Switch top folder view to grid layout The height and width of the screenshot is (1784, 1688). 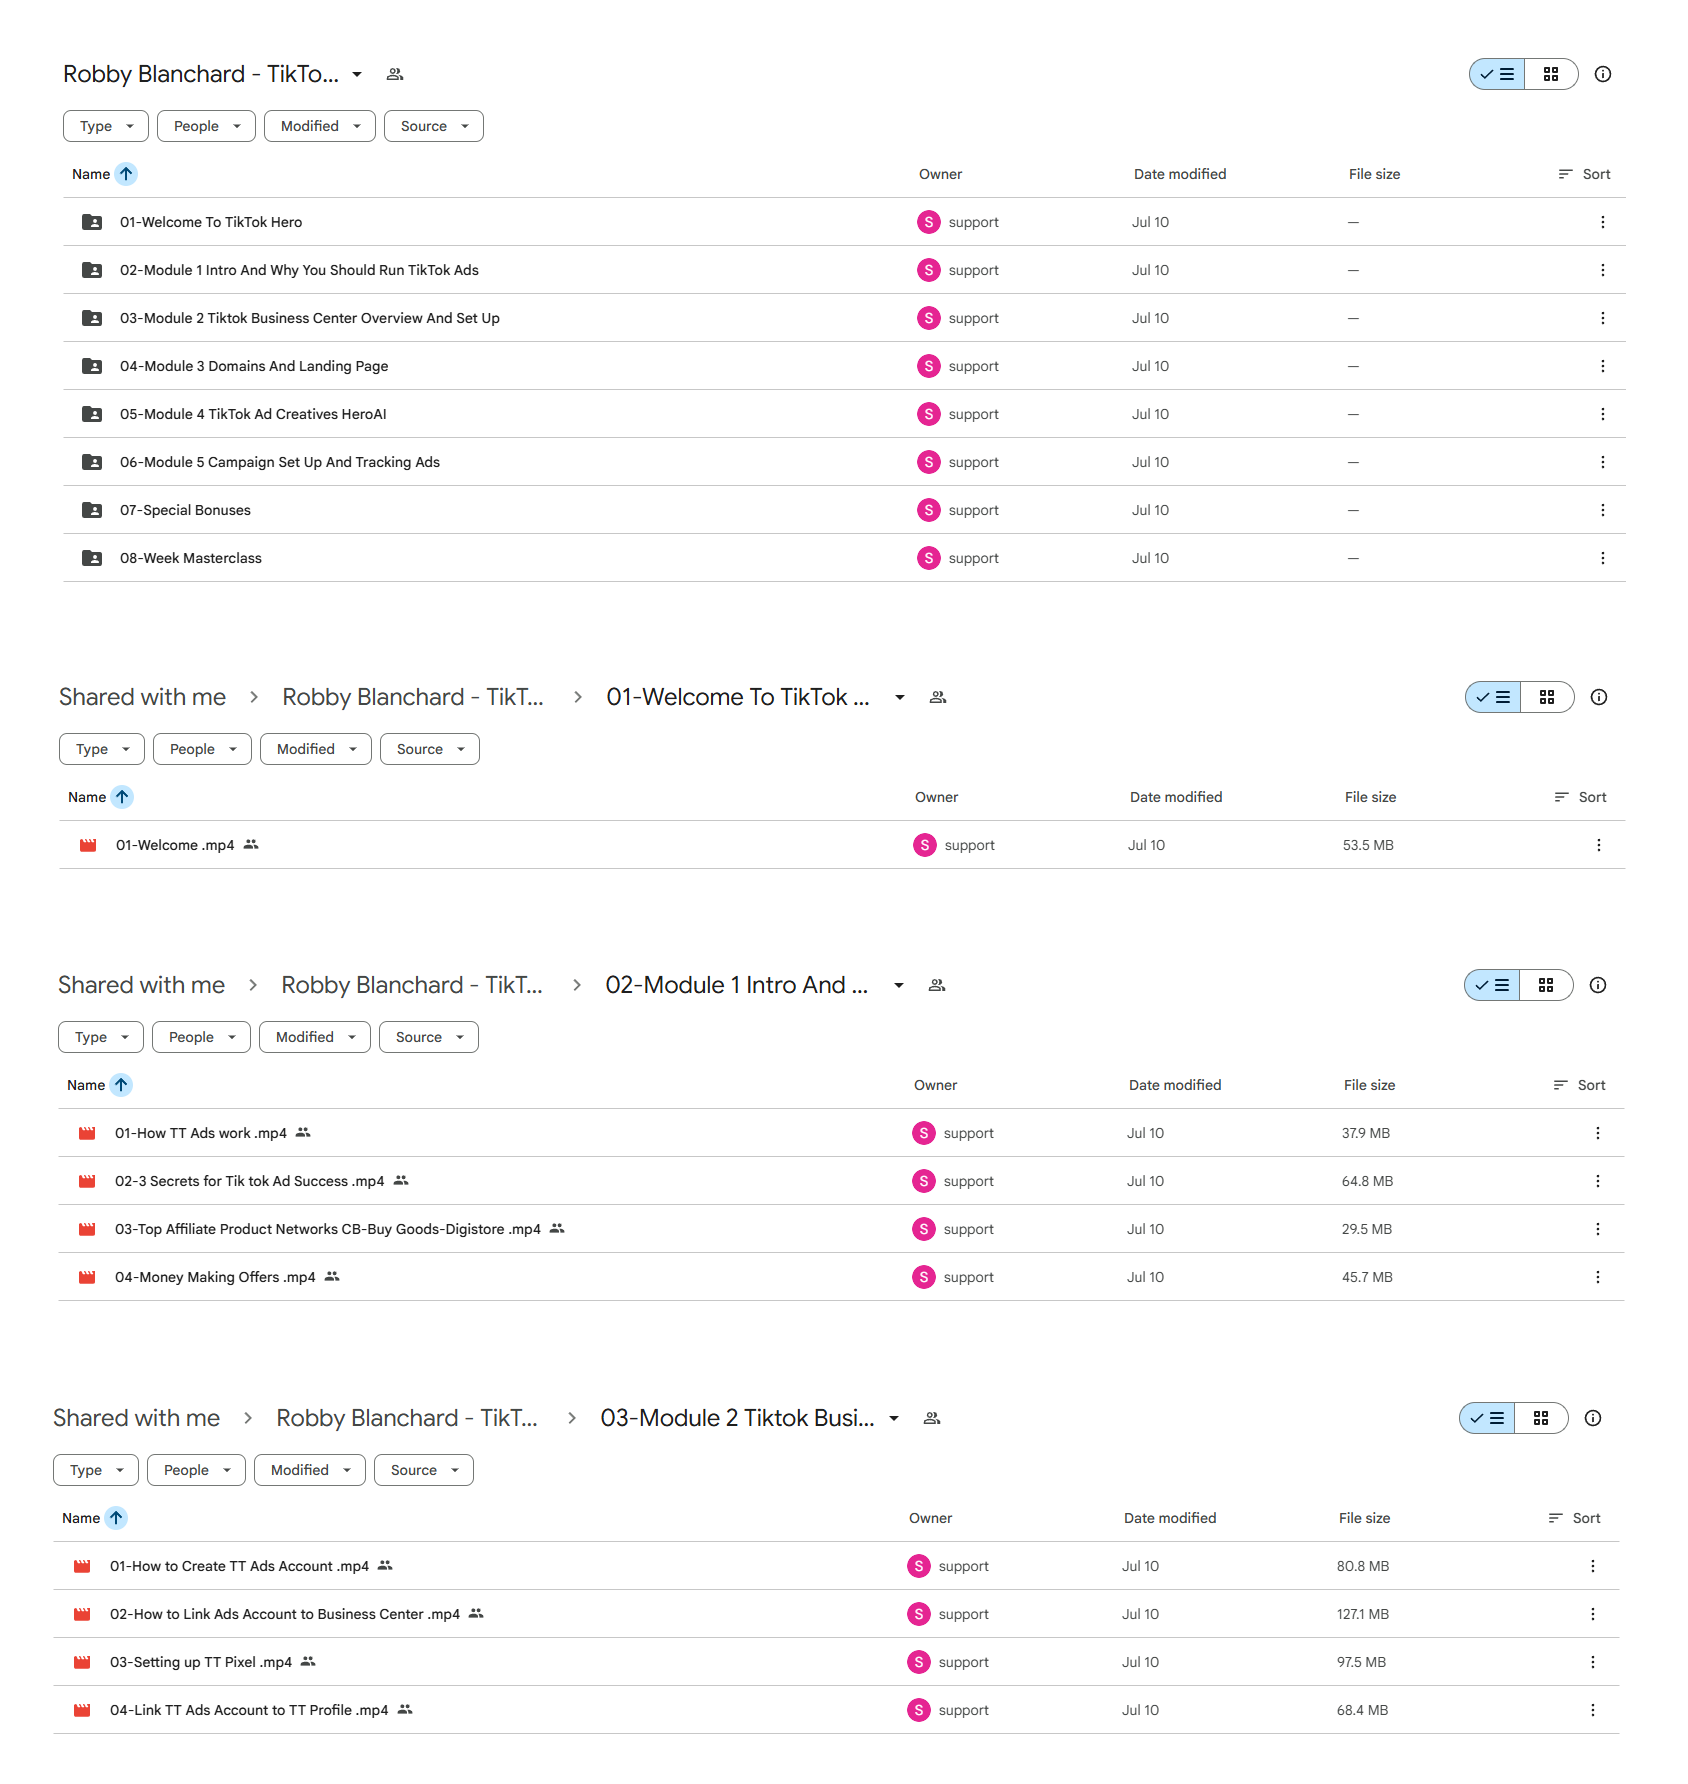point(1551,74)
